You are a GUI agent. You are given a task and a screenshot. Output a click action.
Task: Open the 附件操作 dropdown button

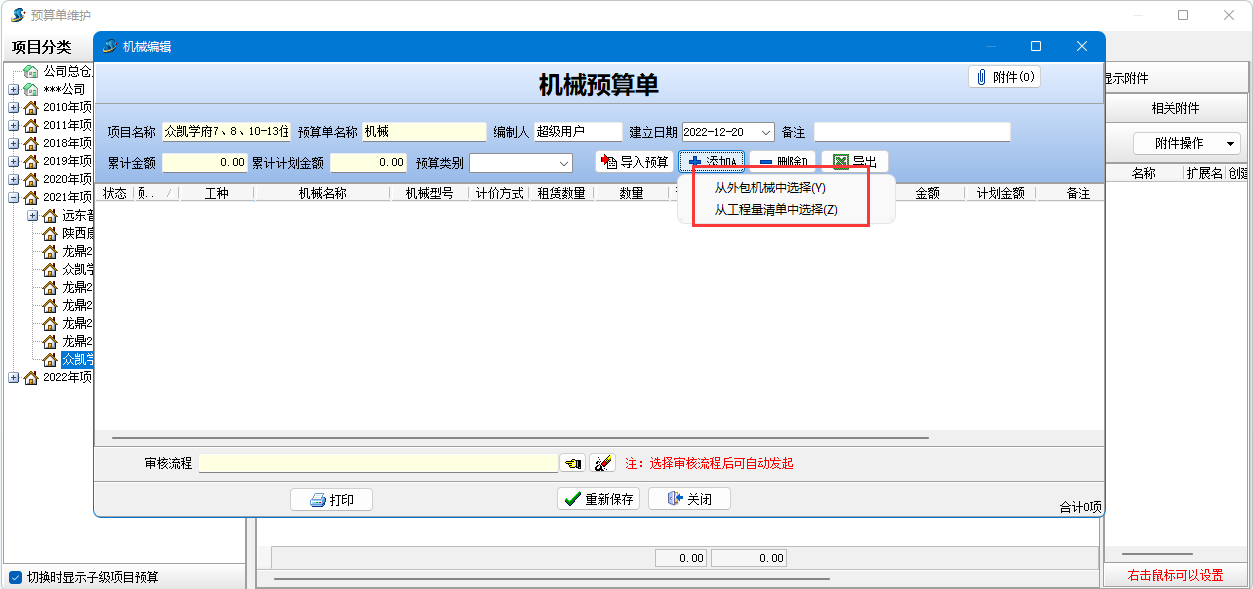tap(1186, 143)
